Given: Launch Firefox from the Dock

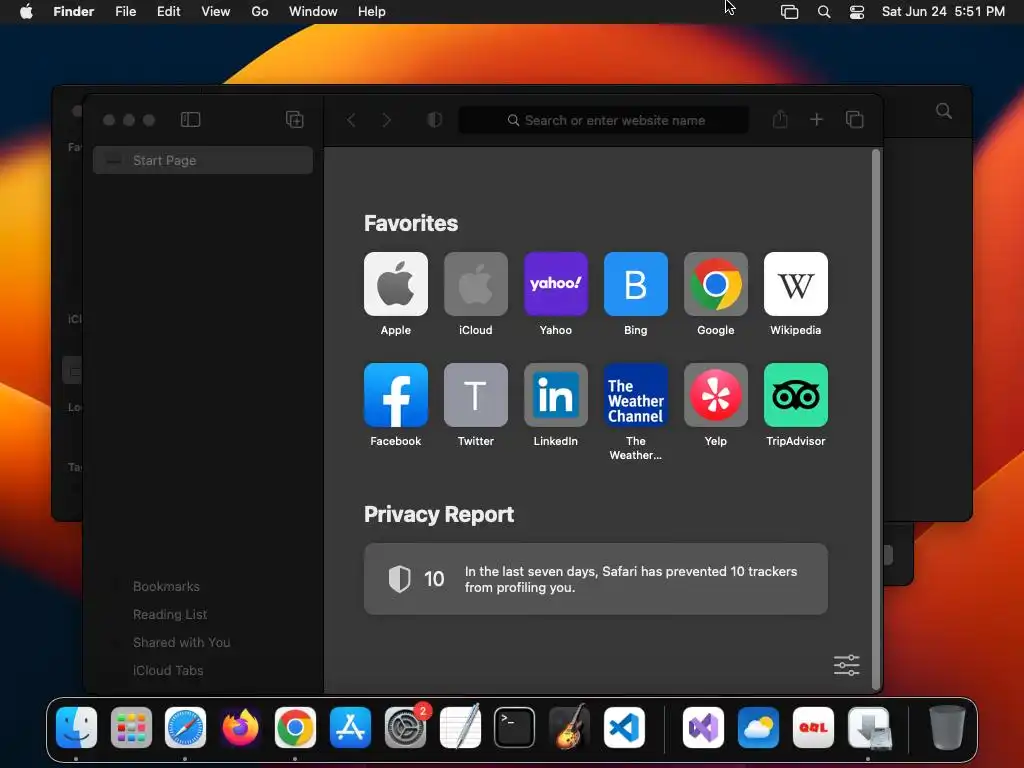Looking at the screenshot, I should (240, 728).
